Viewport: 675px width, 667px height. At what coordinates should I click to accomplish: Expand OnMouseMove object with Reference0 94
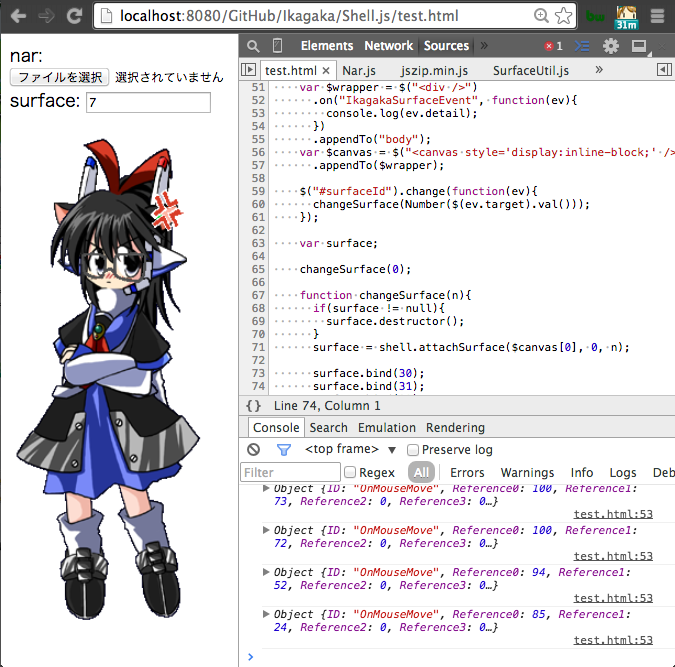[266, 572]
